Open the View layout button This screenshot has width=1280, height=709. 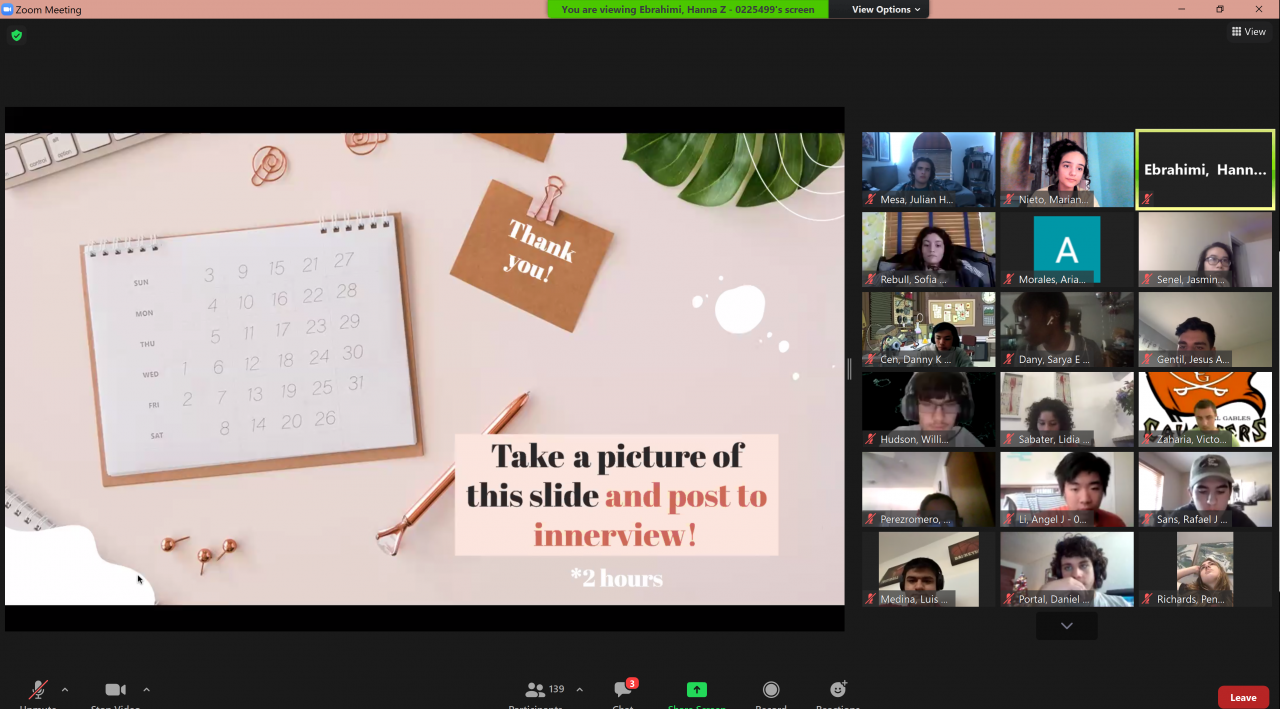1249,32
